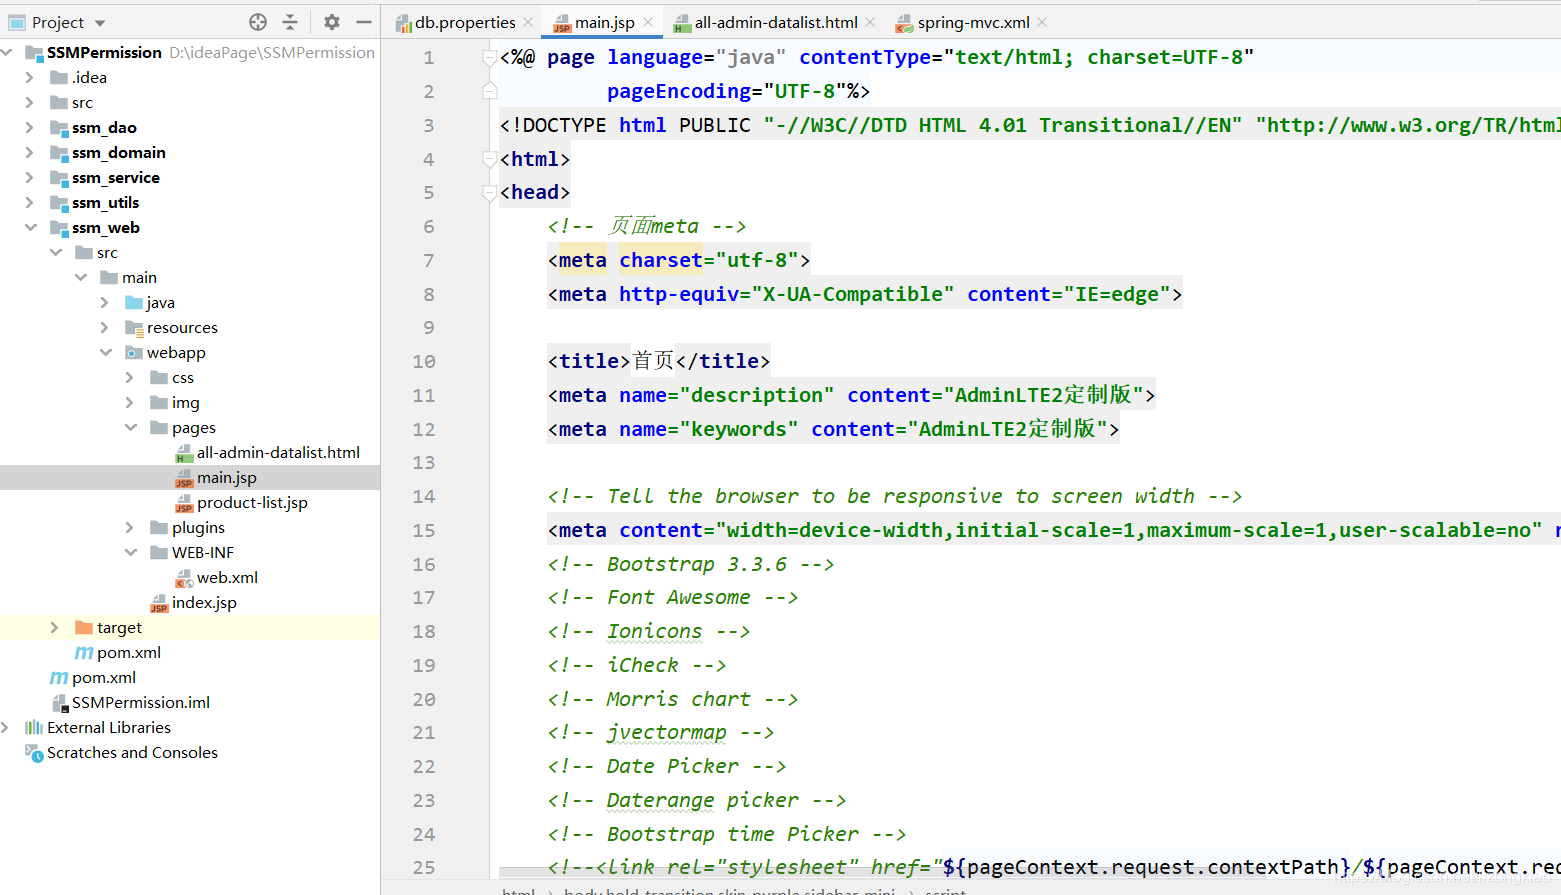The image size is (1561, 895).
Task: Click the collapse all icon in Project panel
Action: tap(290, 22)
